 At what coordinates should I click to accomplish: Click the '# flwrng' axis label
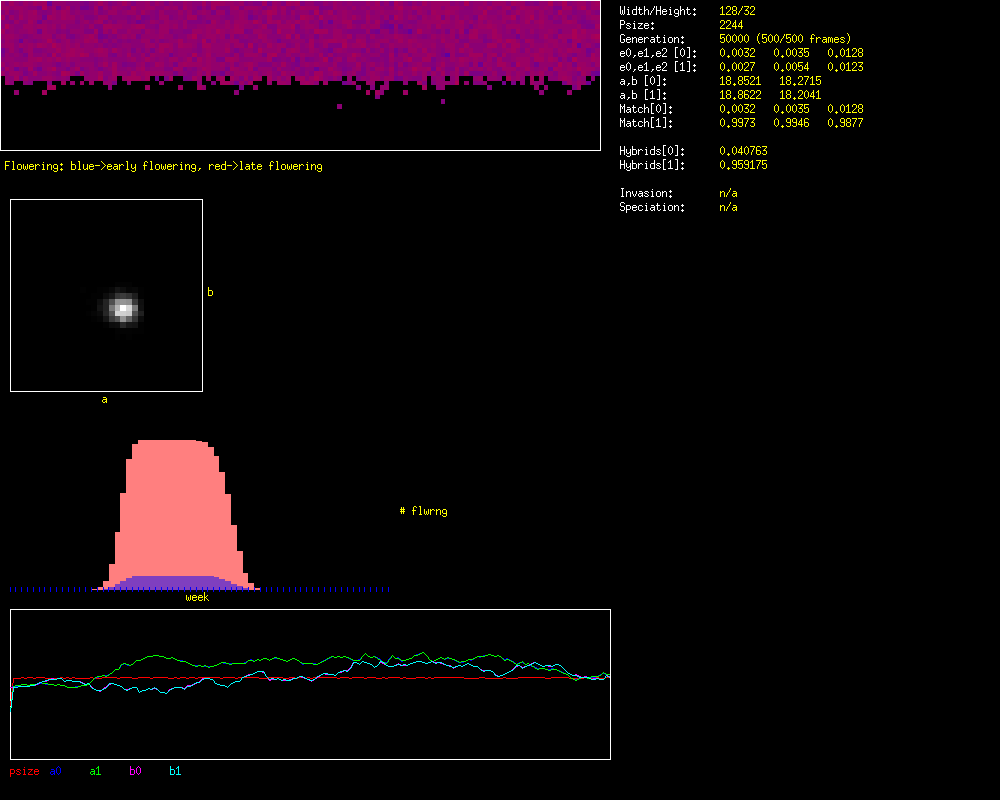click(423, 511)
